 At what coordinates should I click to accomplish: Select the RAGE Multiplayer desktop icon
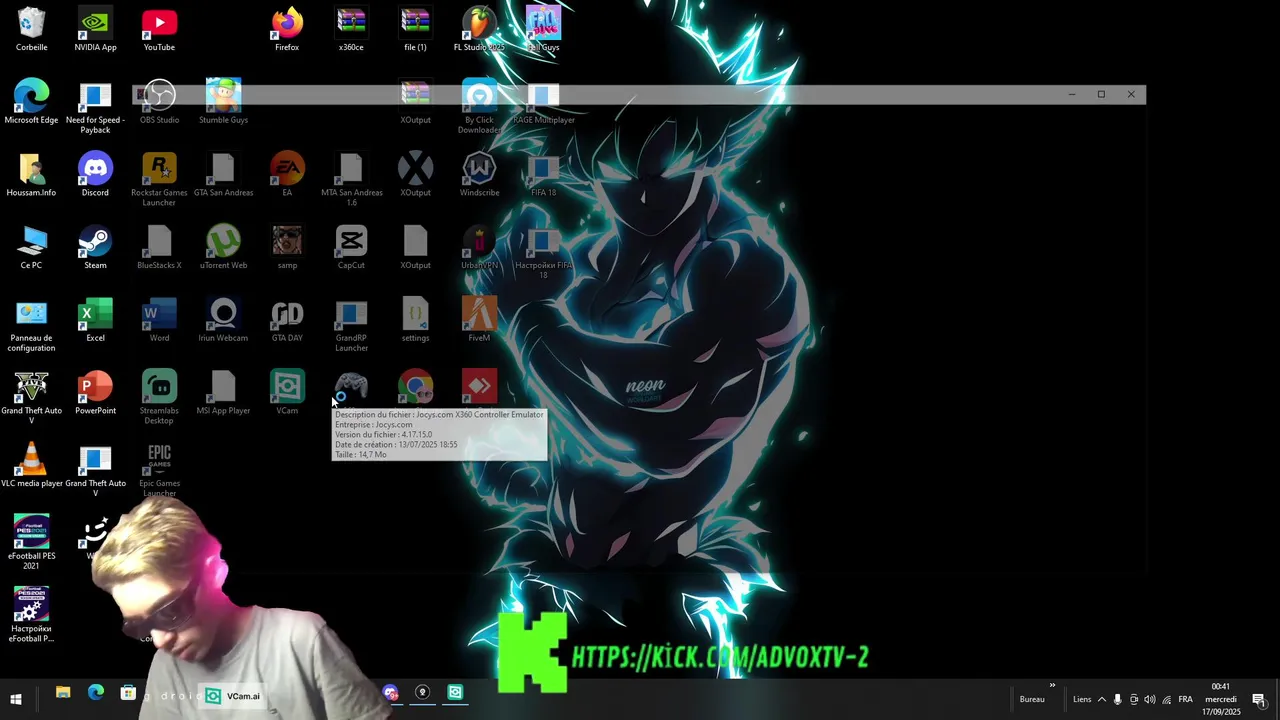pos(543,102)
